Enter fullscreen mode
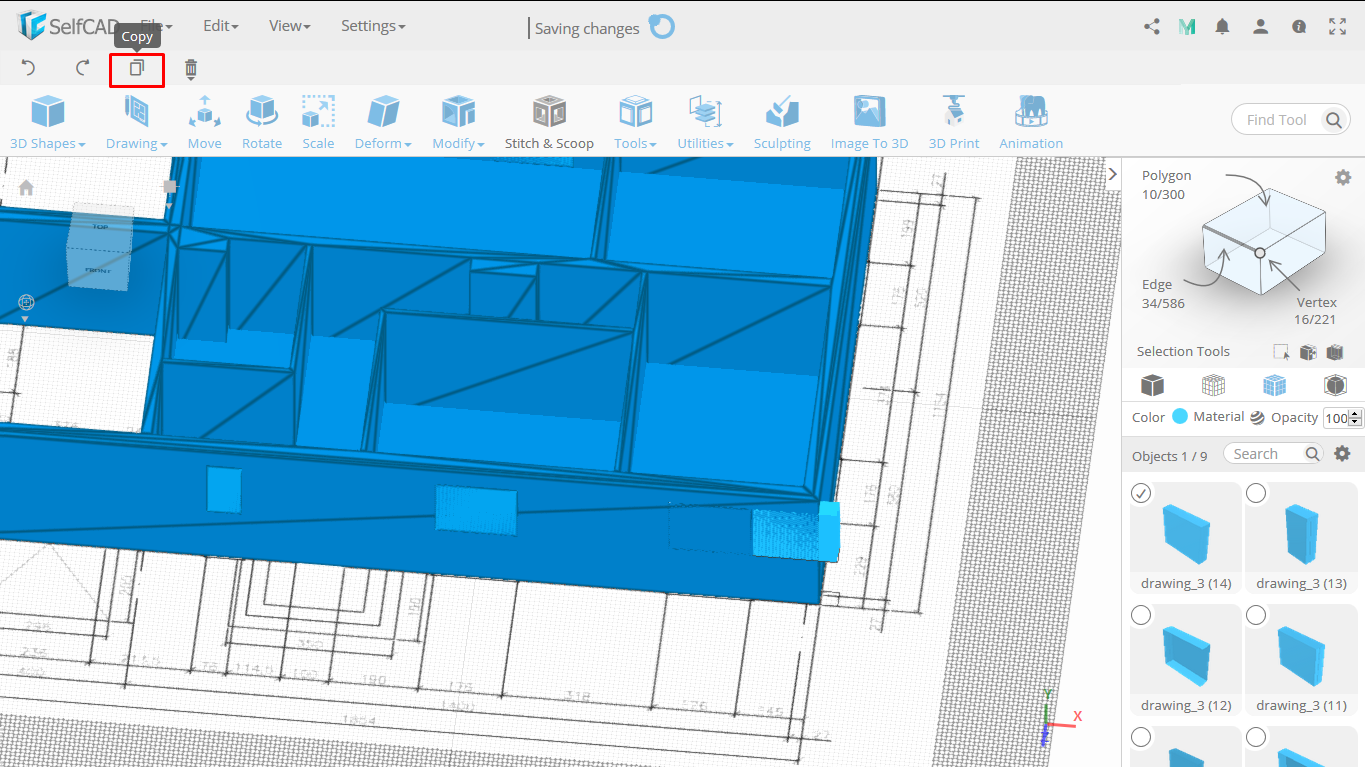The height and width of the screenshot is (767, 1365). click(1338, 27)
